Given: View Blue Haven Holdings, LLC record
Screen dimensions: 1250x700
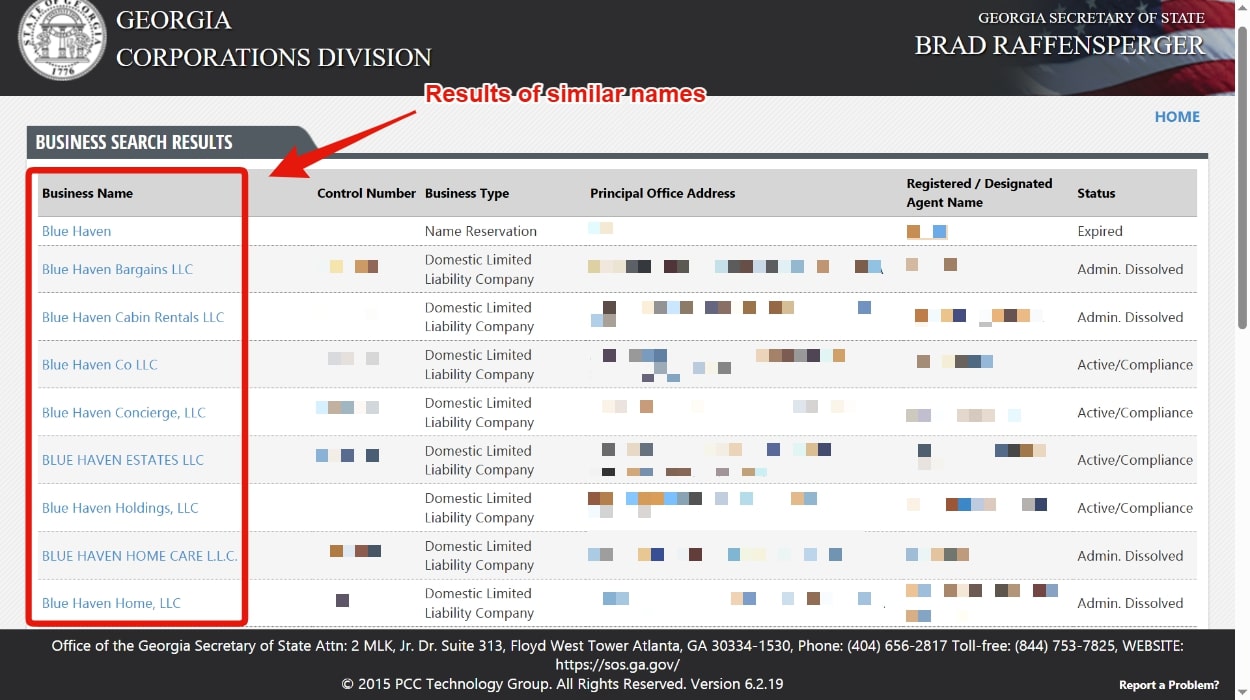Looking at the screenshot, I should point(120,508).
